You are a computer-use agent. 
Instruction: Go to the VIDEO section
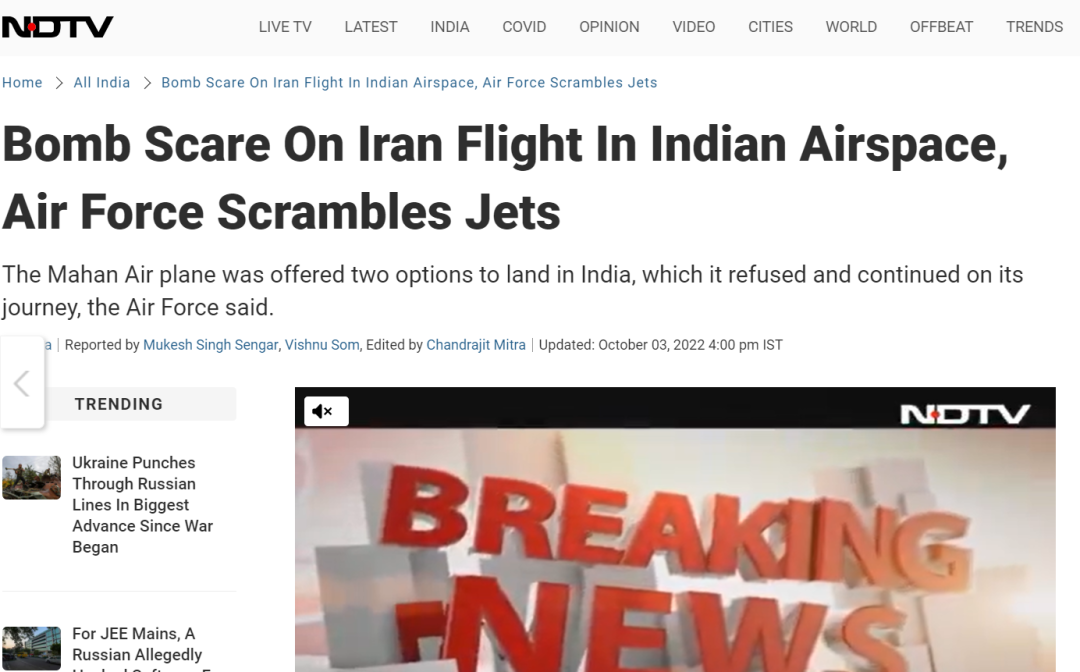694,27
